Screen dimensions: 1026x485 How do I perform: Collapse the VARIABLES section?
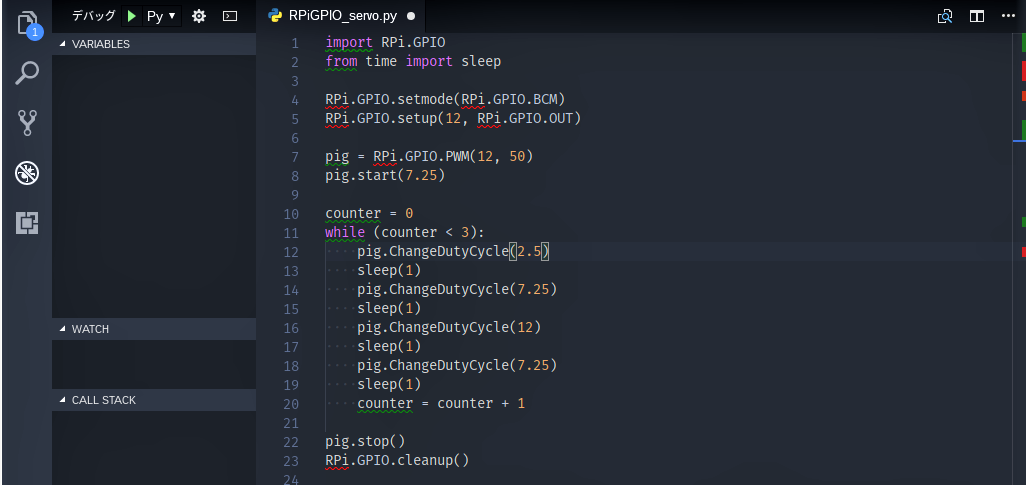coord(63,44)
